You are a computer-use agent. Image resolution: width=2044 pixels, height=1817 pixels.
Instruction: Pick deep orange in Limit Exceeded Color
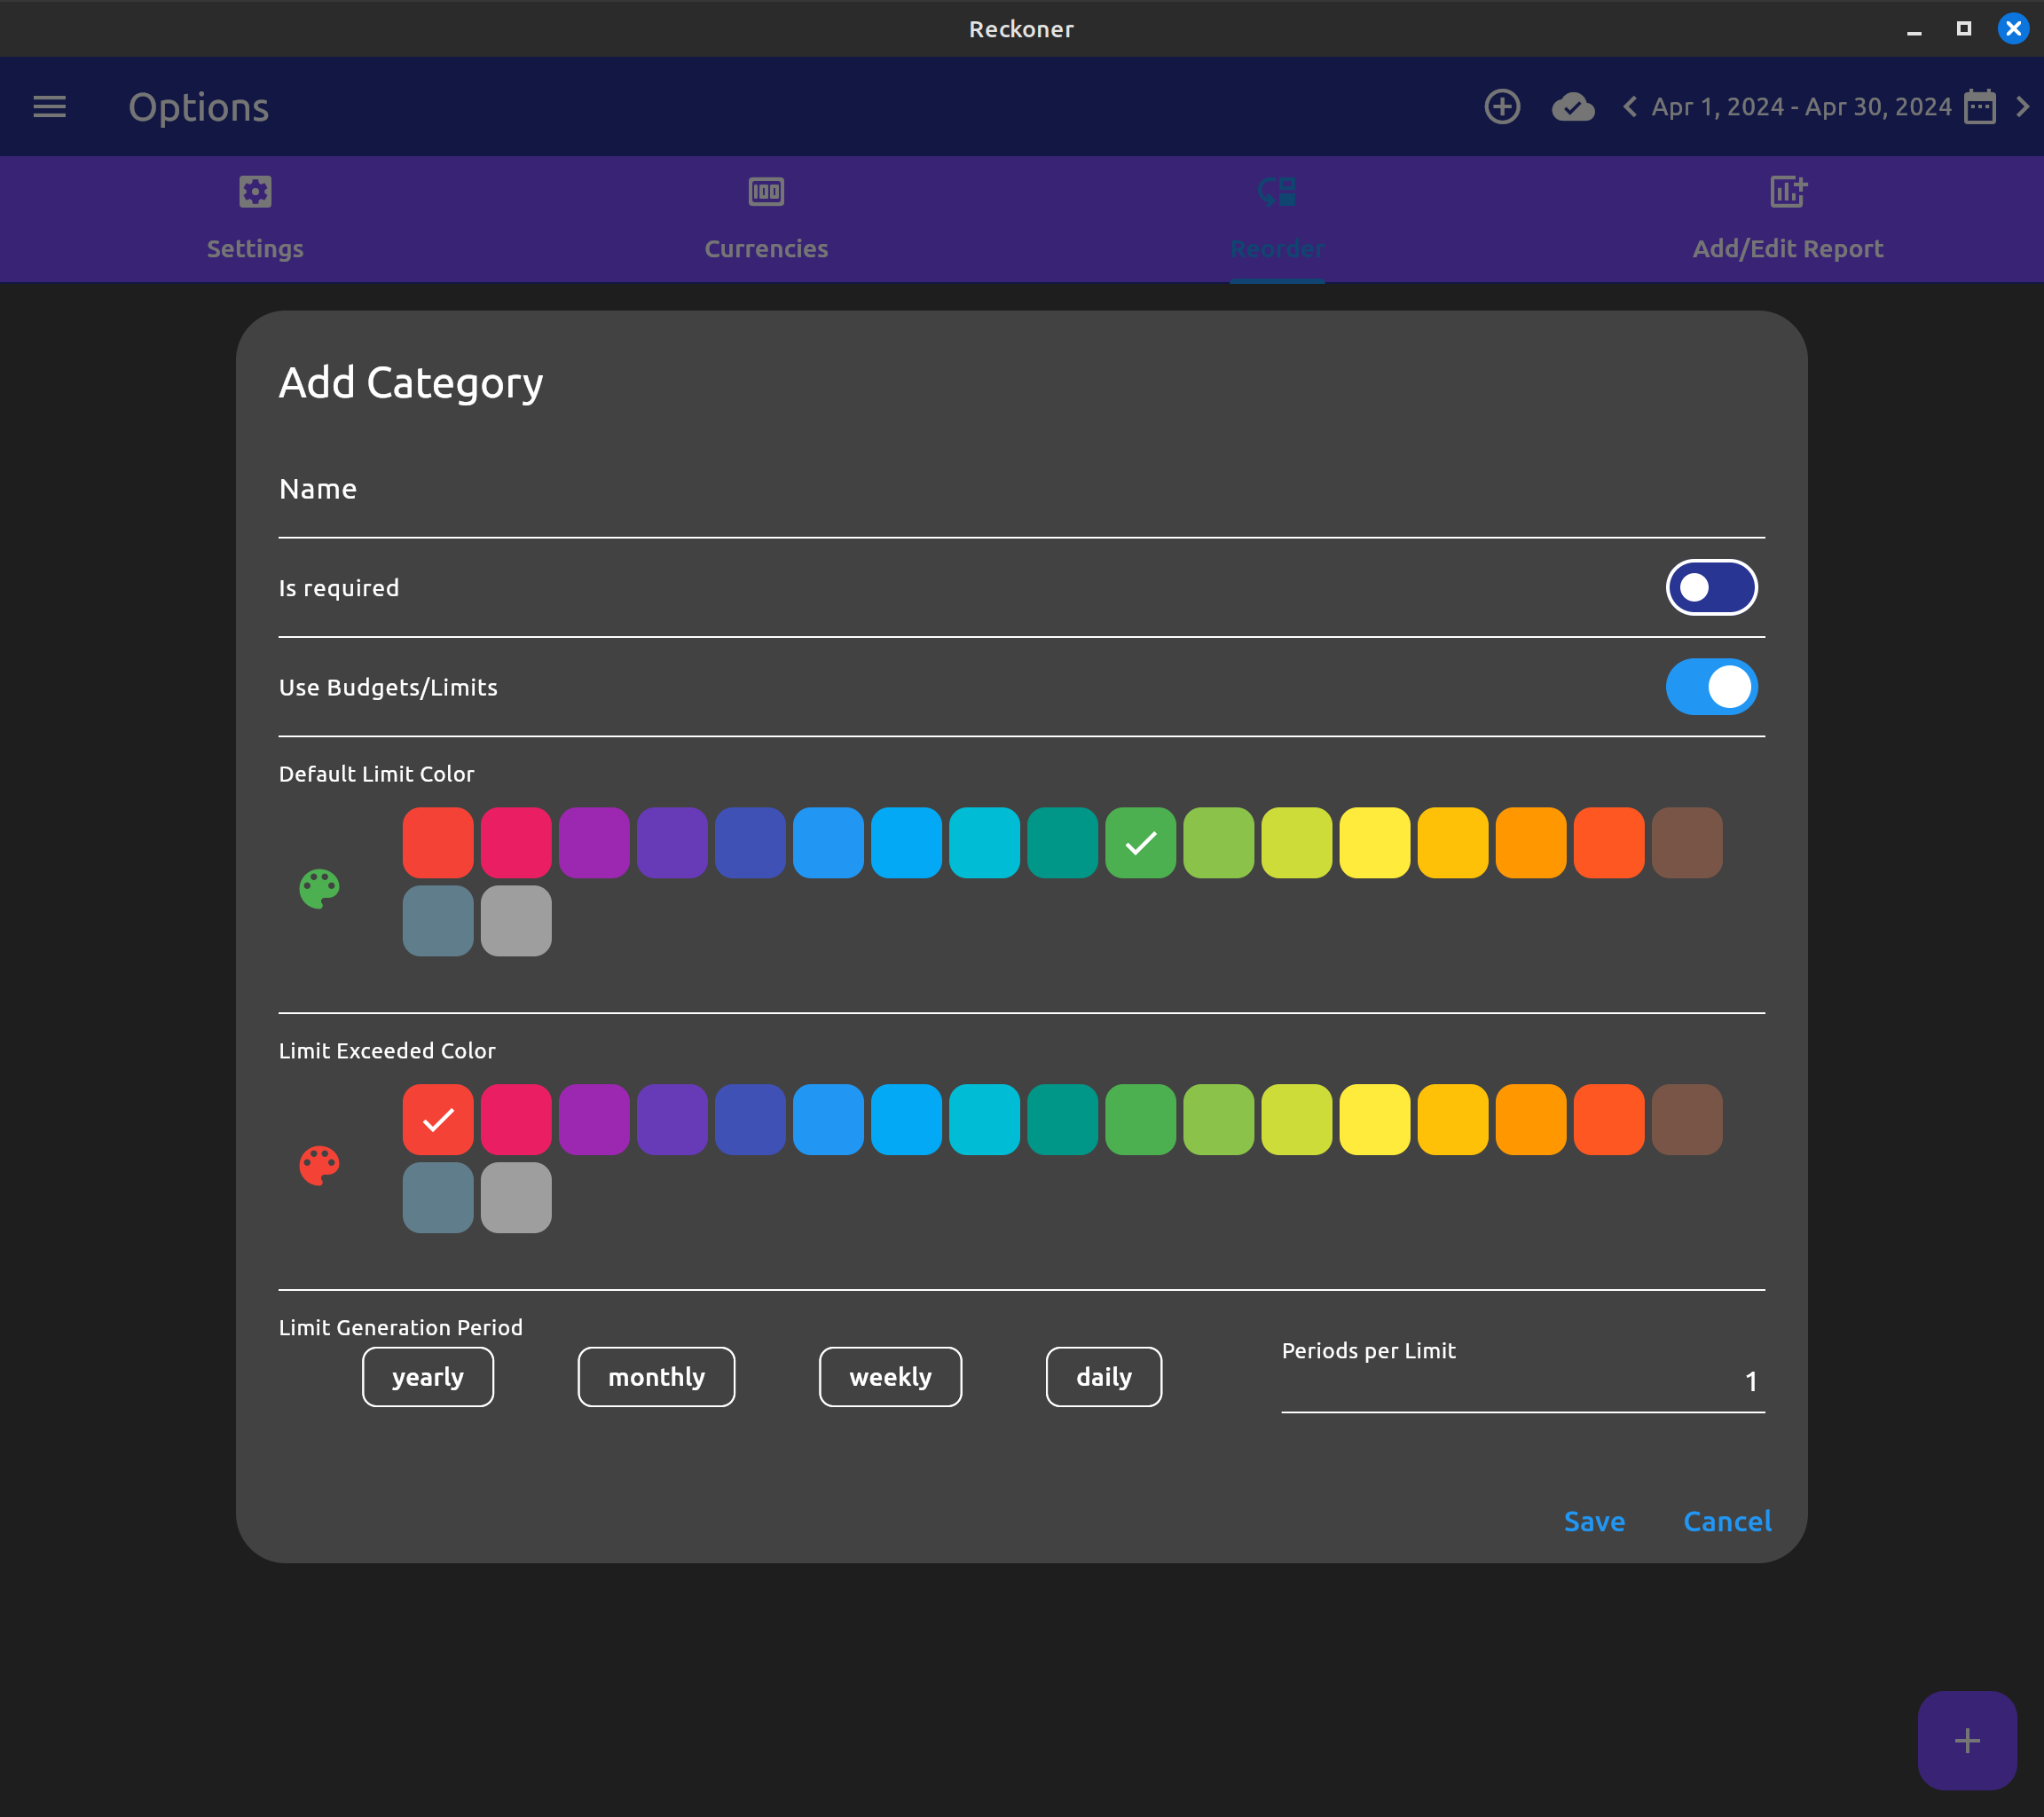click(x=1608, y=1120)
